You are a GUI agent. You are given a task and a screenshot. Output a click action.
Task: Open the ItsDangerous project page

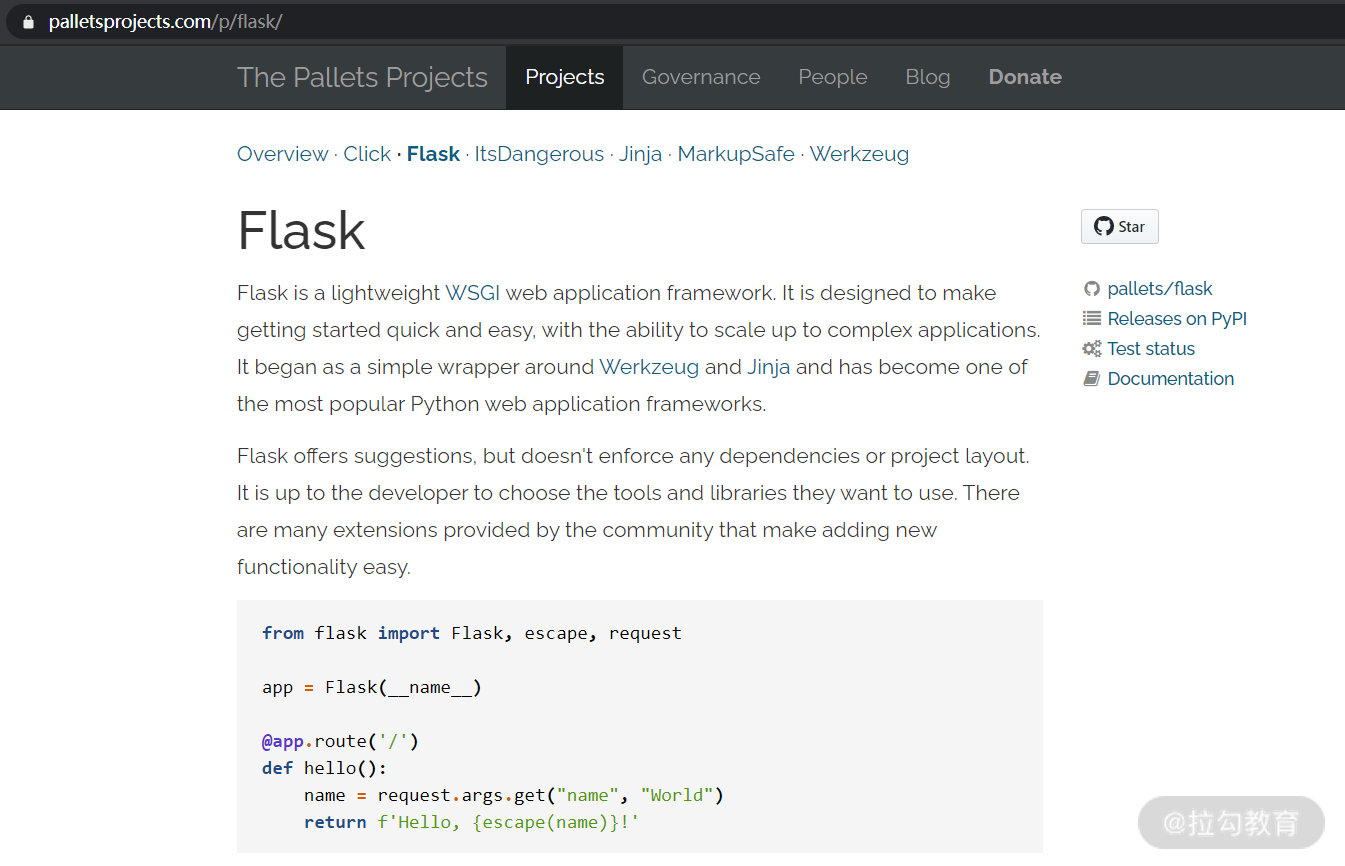[x=539, y=154]
